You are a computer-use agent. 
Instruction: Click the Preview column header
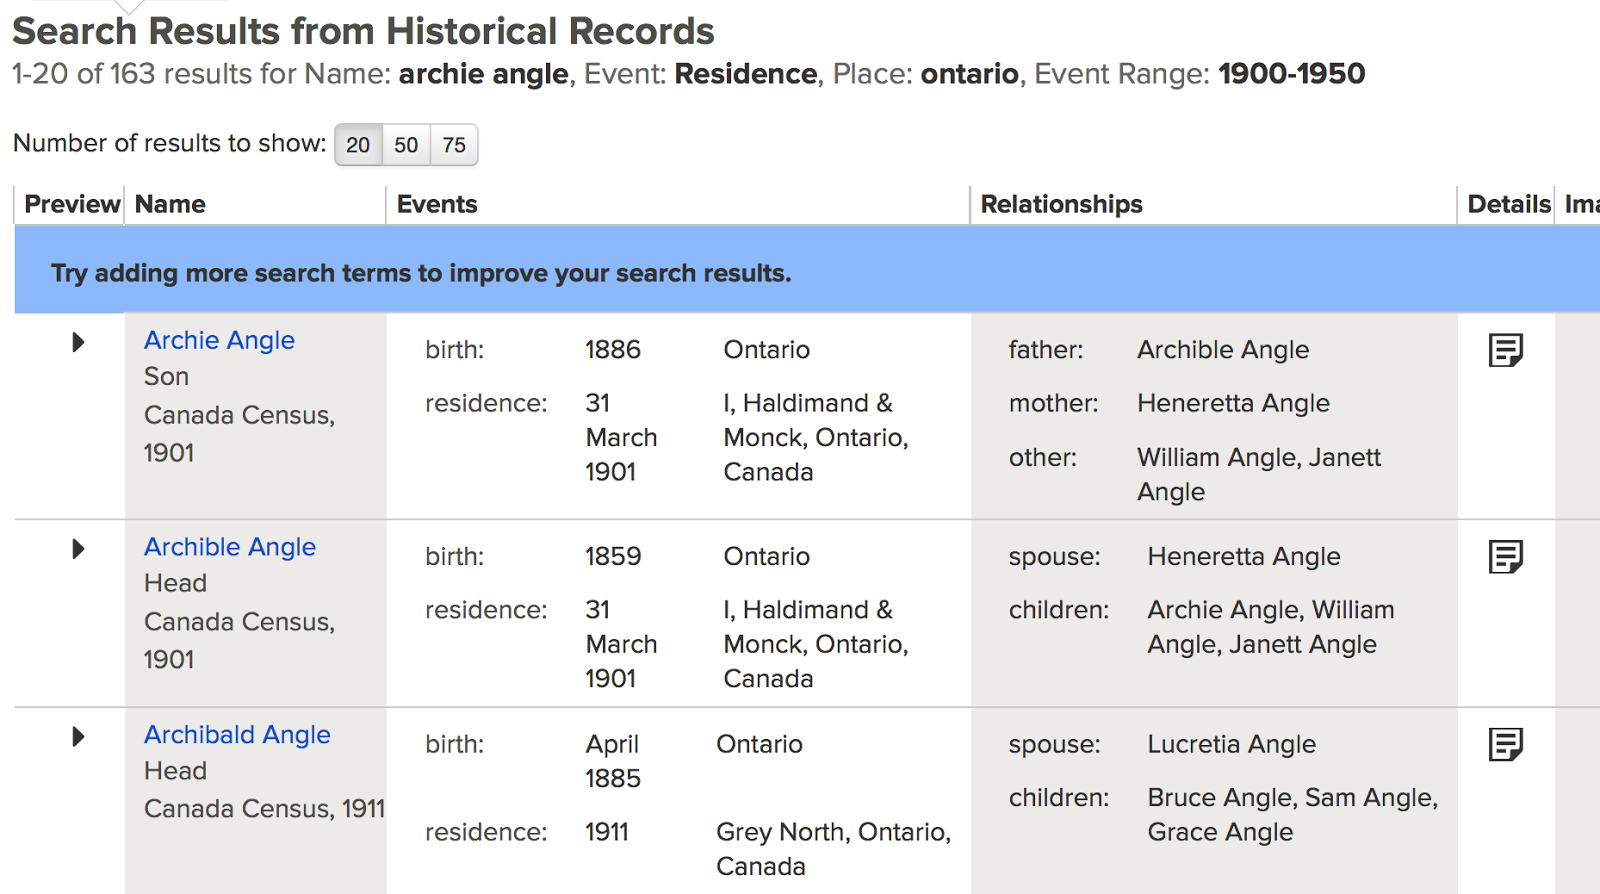[72, 204]
